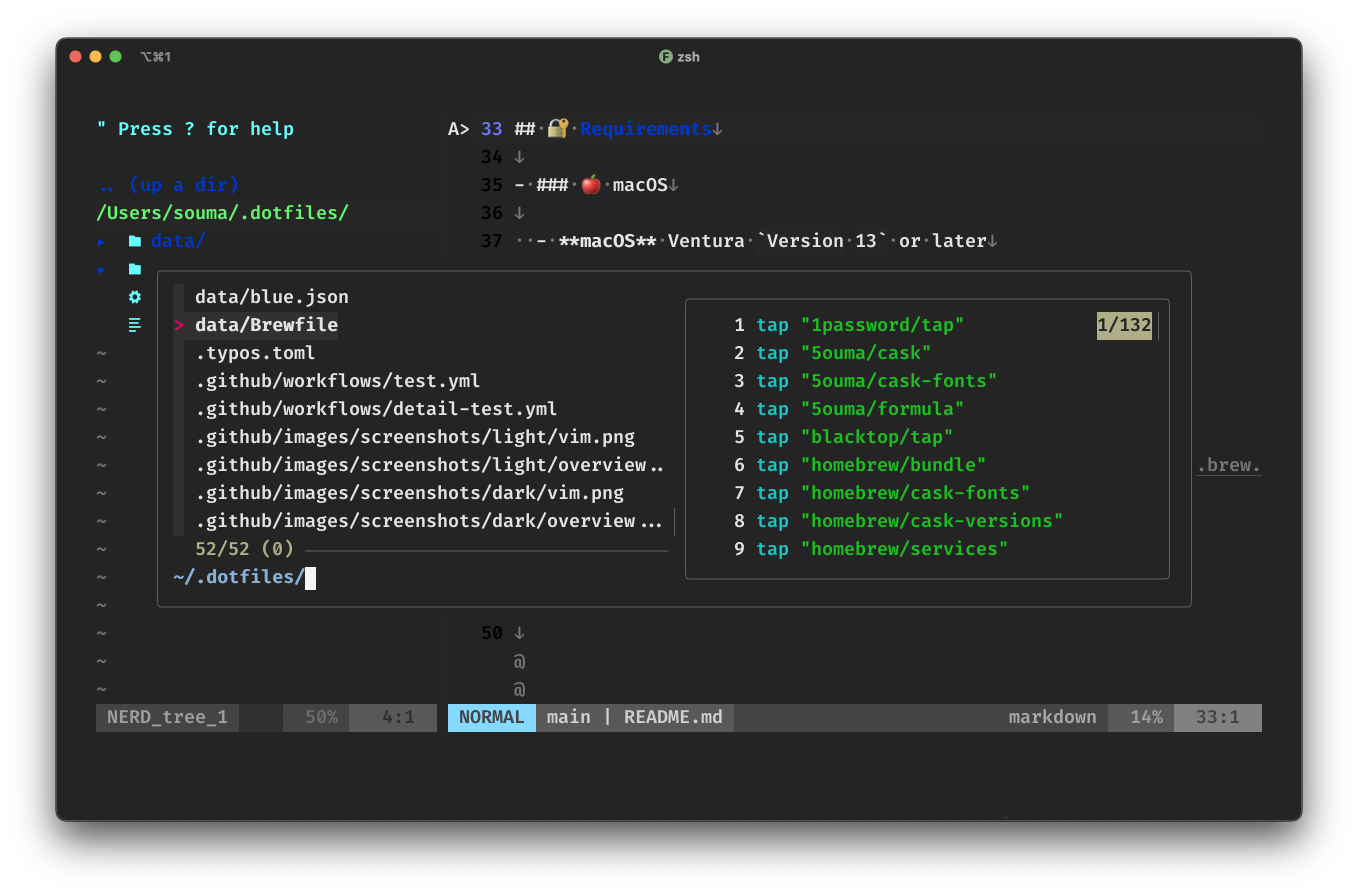Click the ⌥⌘1 window shortcut label
Screen dimensions: 1358x895
[x=156, y=57]
